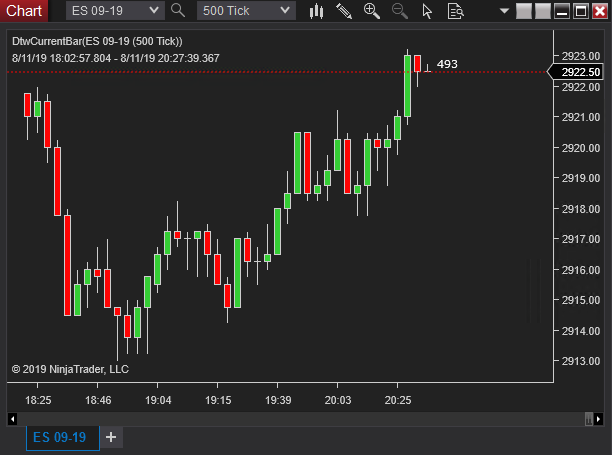Viewport: 612px width, 455px height.
Task: Open the 500 Tick interval dropdown
Action: (246, 11)
